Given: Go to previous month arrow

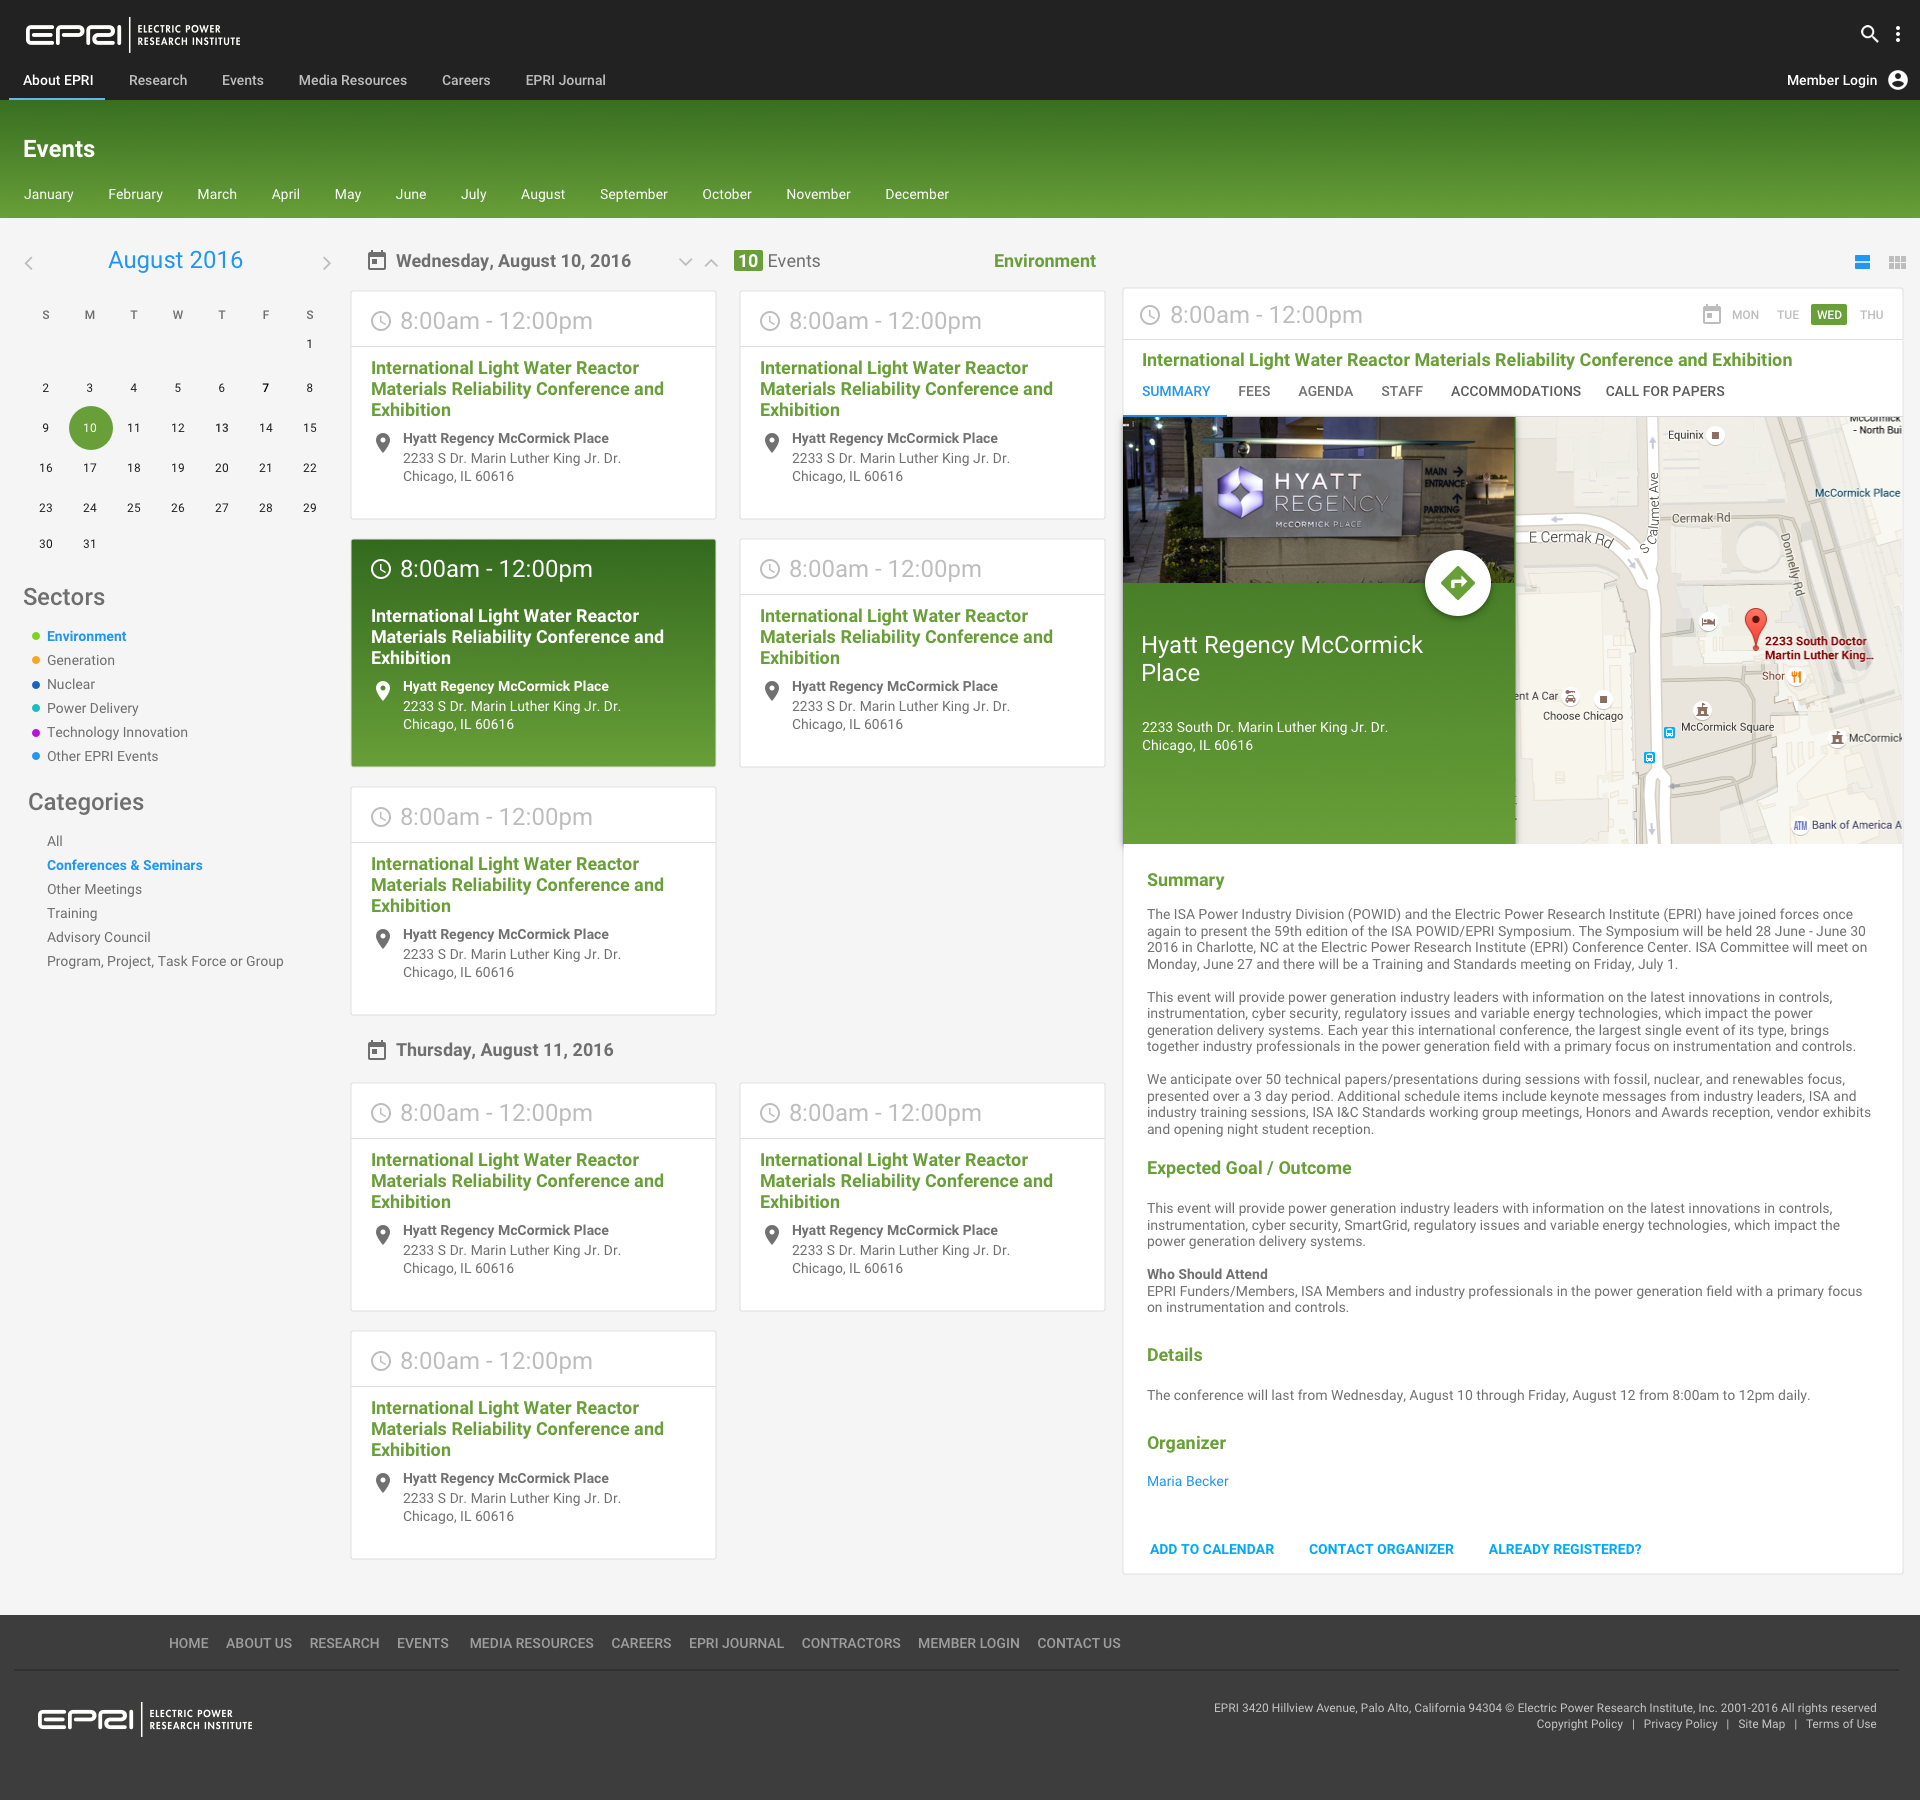Looking at the screenshot, I should (29, 263).
